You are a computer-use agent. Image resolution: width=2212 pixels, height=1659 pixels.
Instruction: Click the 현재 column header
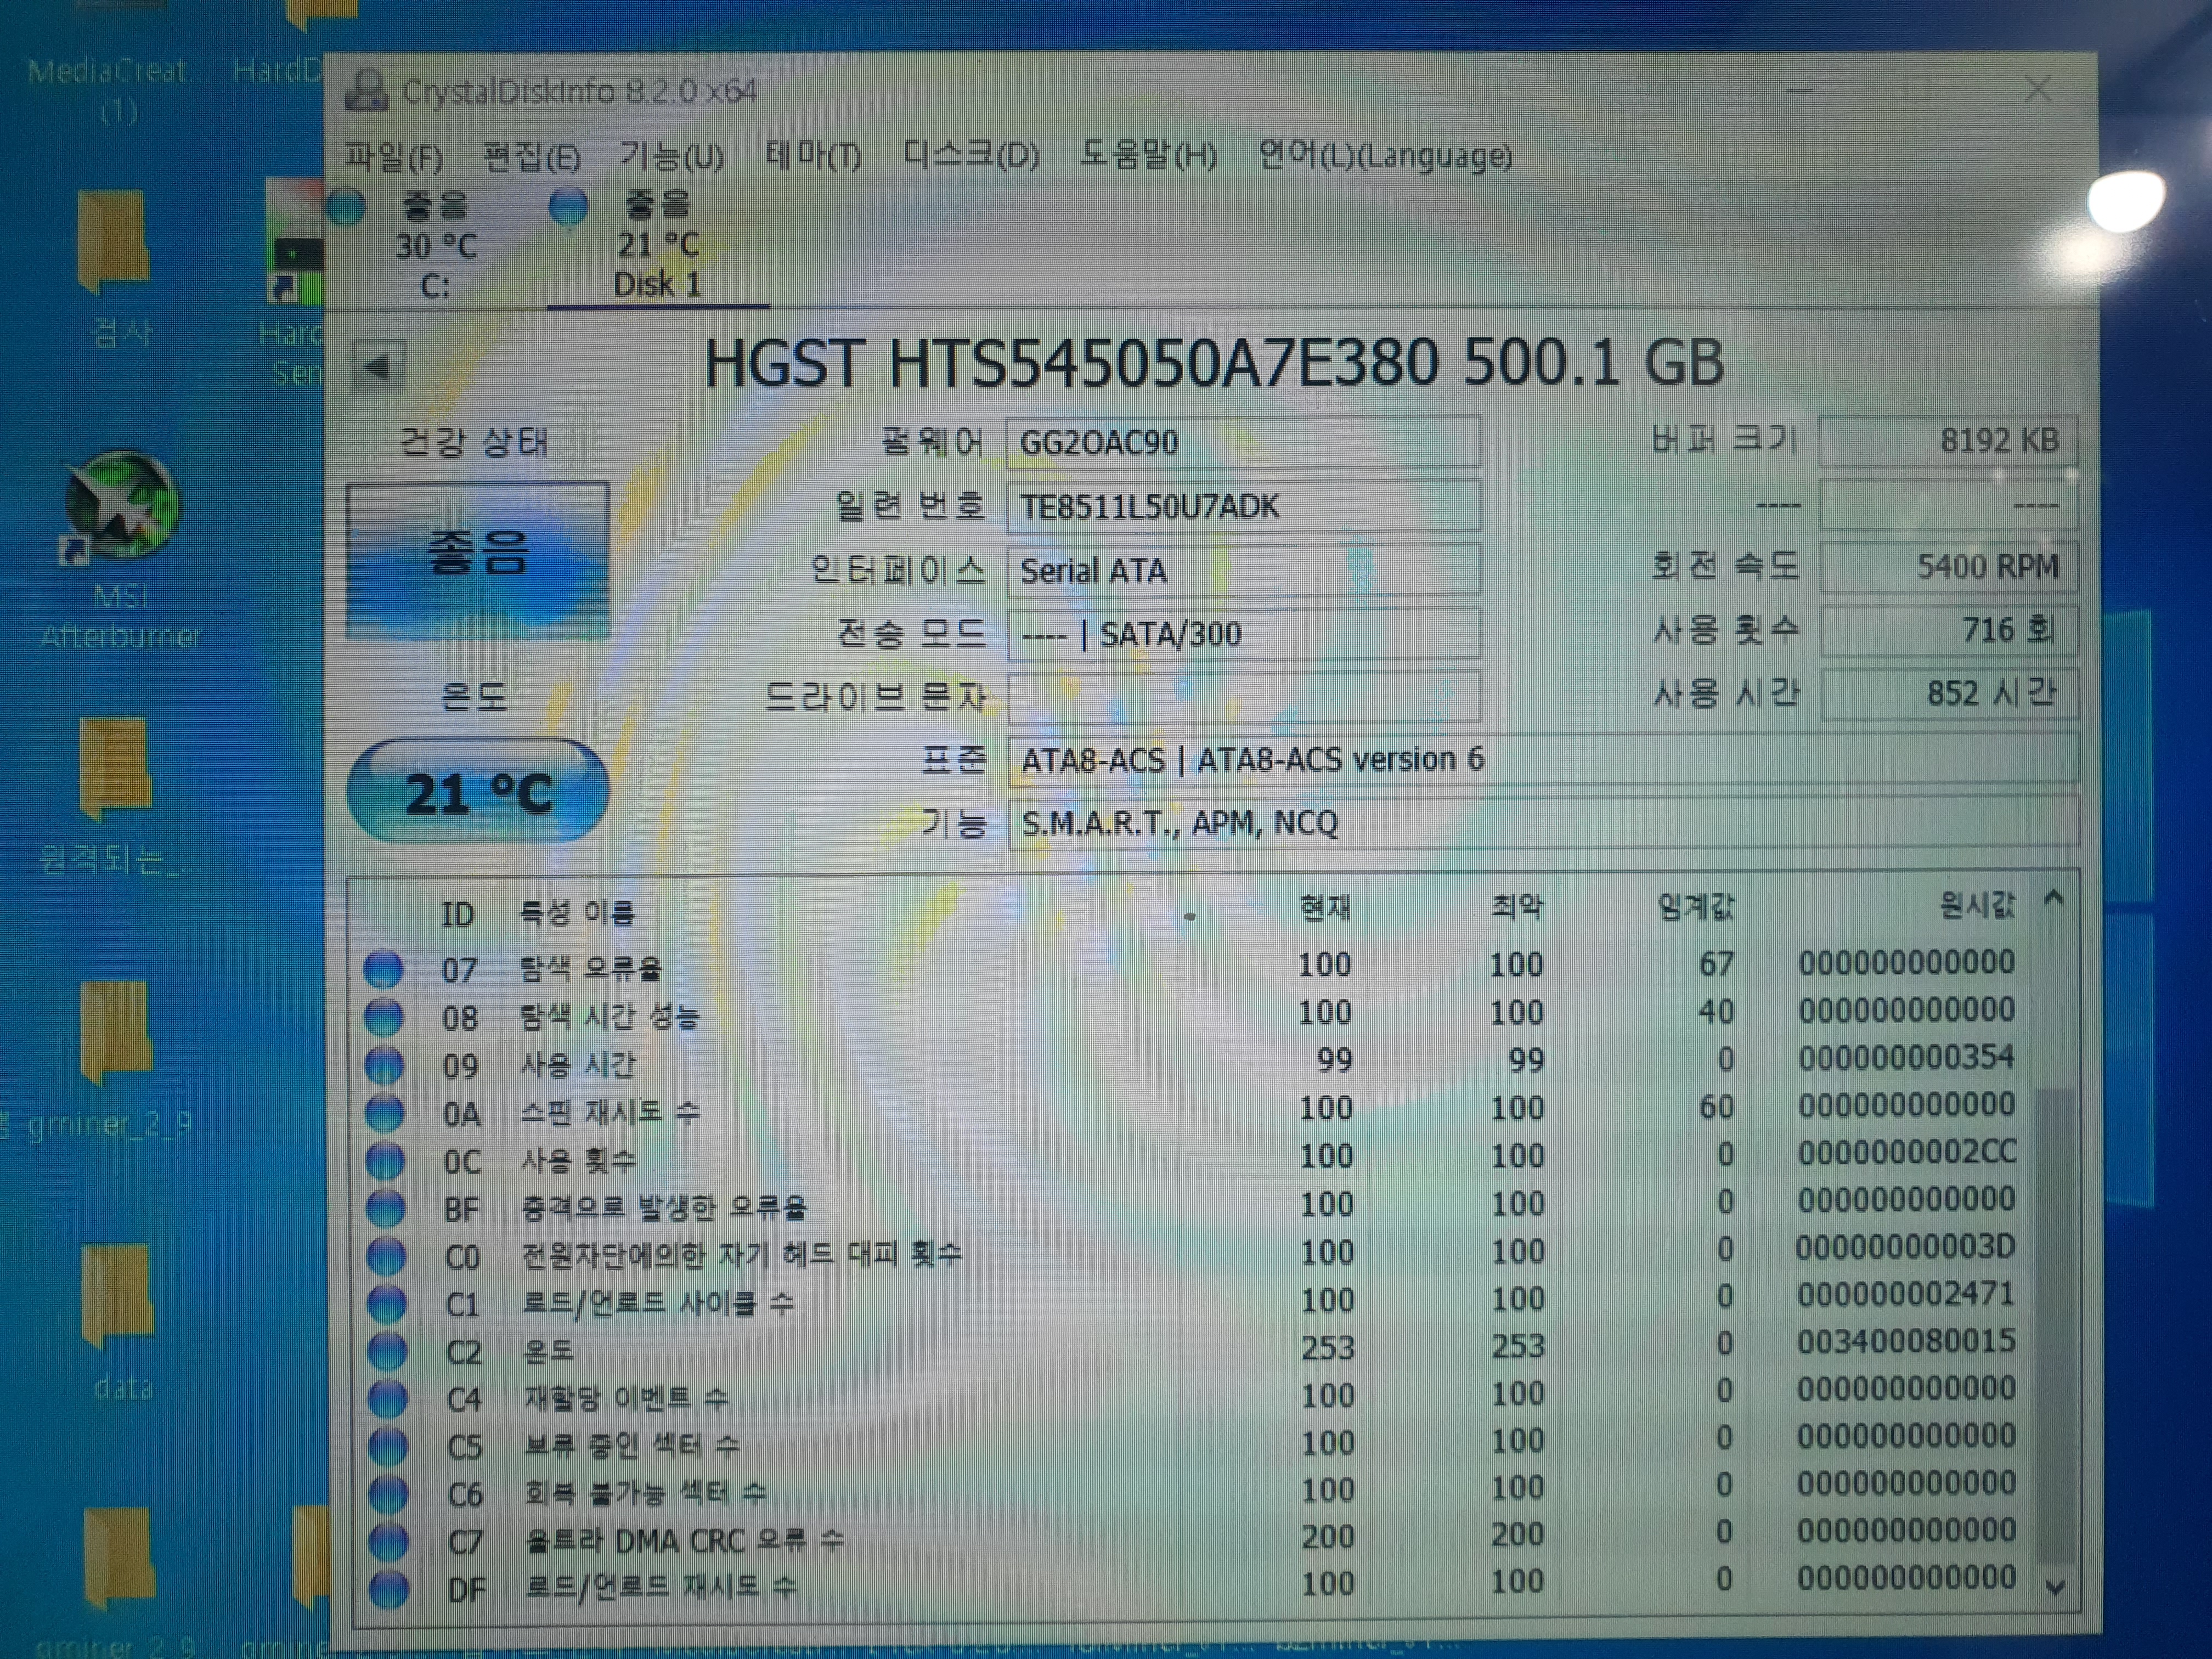click(x=1325, y=908)
